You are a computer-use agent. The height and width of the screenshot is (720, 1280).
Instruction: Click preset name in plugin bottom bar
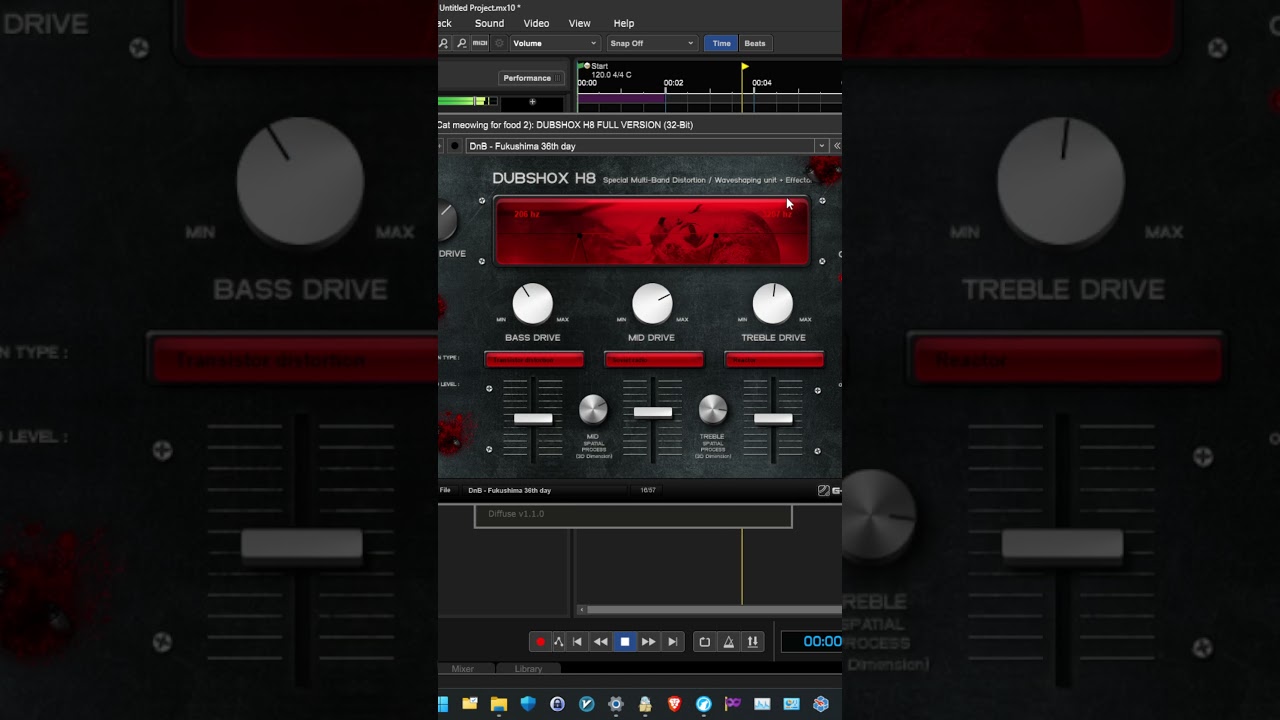pyautogui.click(x=510, y=490)
